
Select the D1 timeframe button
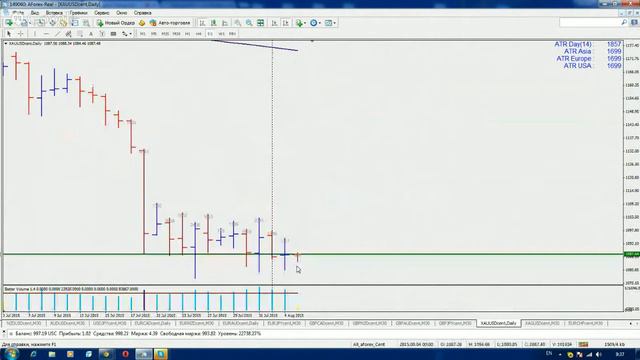click(210, 34)
